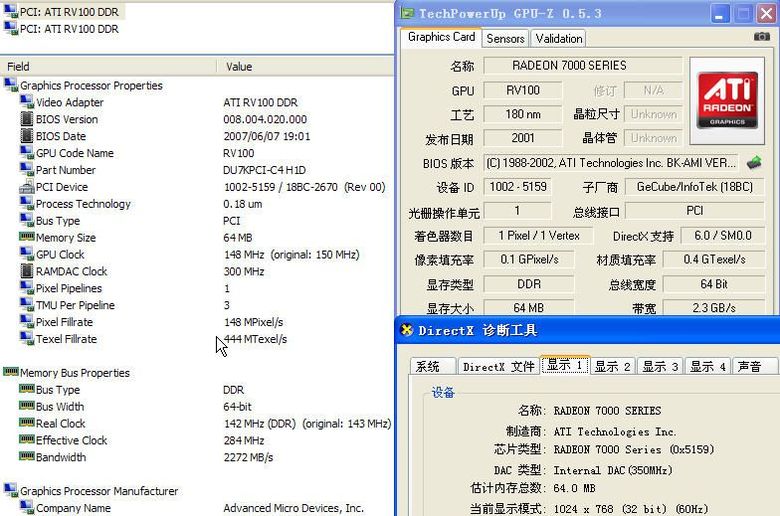Open the Validation tab in GPU-Z

point(559,38)
